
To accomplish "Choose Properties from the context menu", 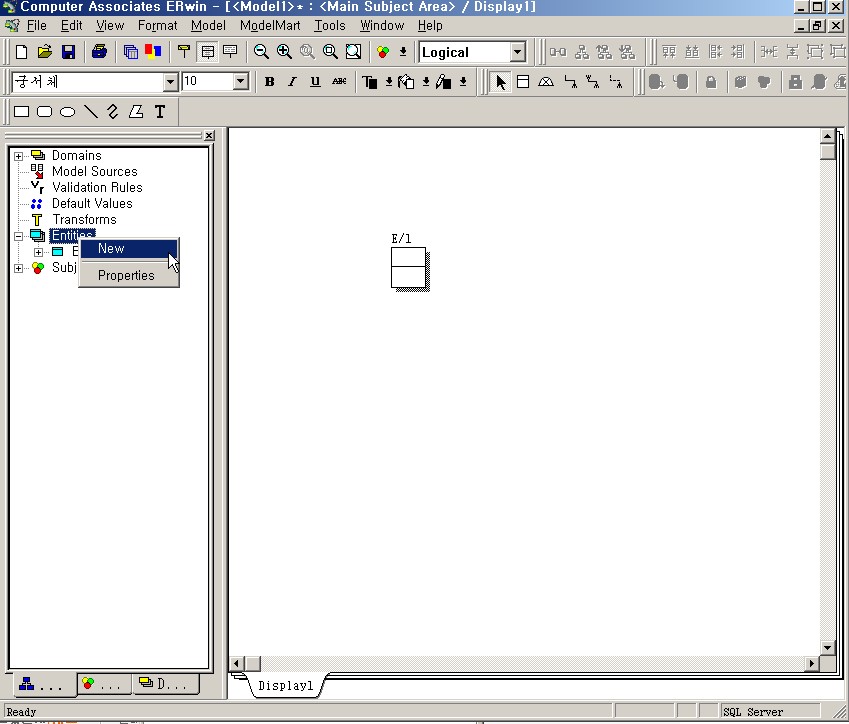I will 129,275.
